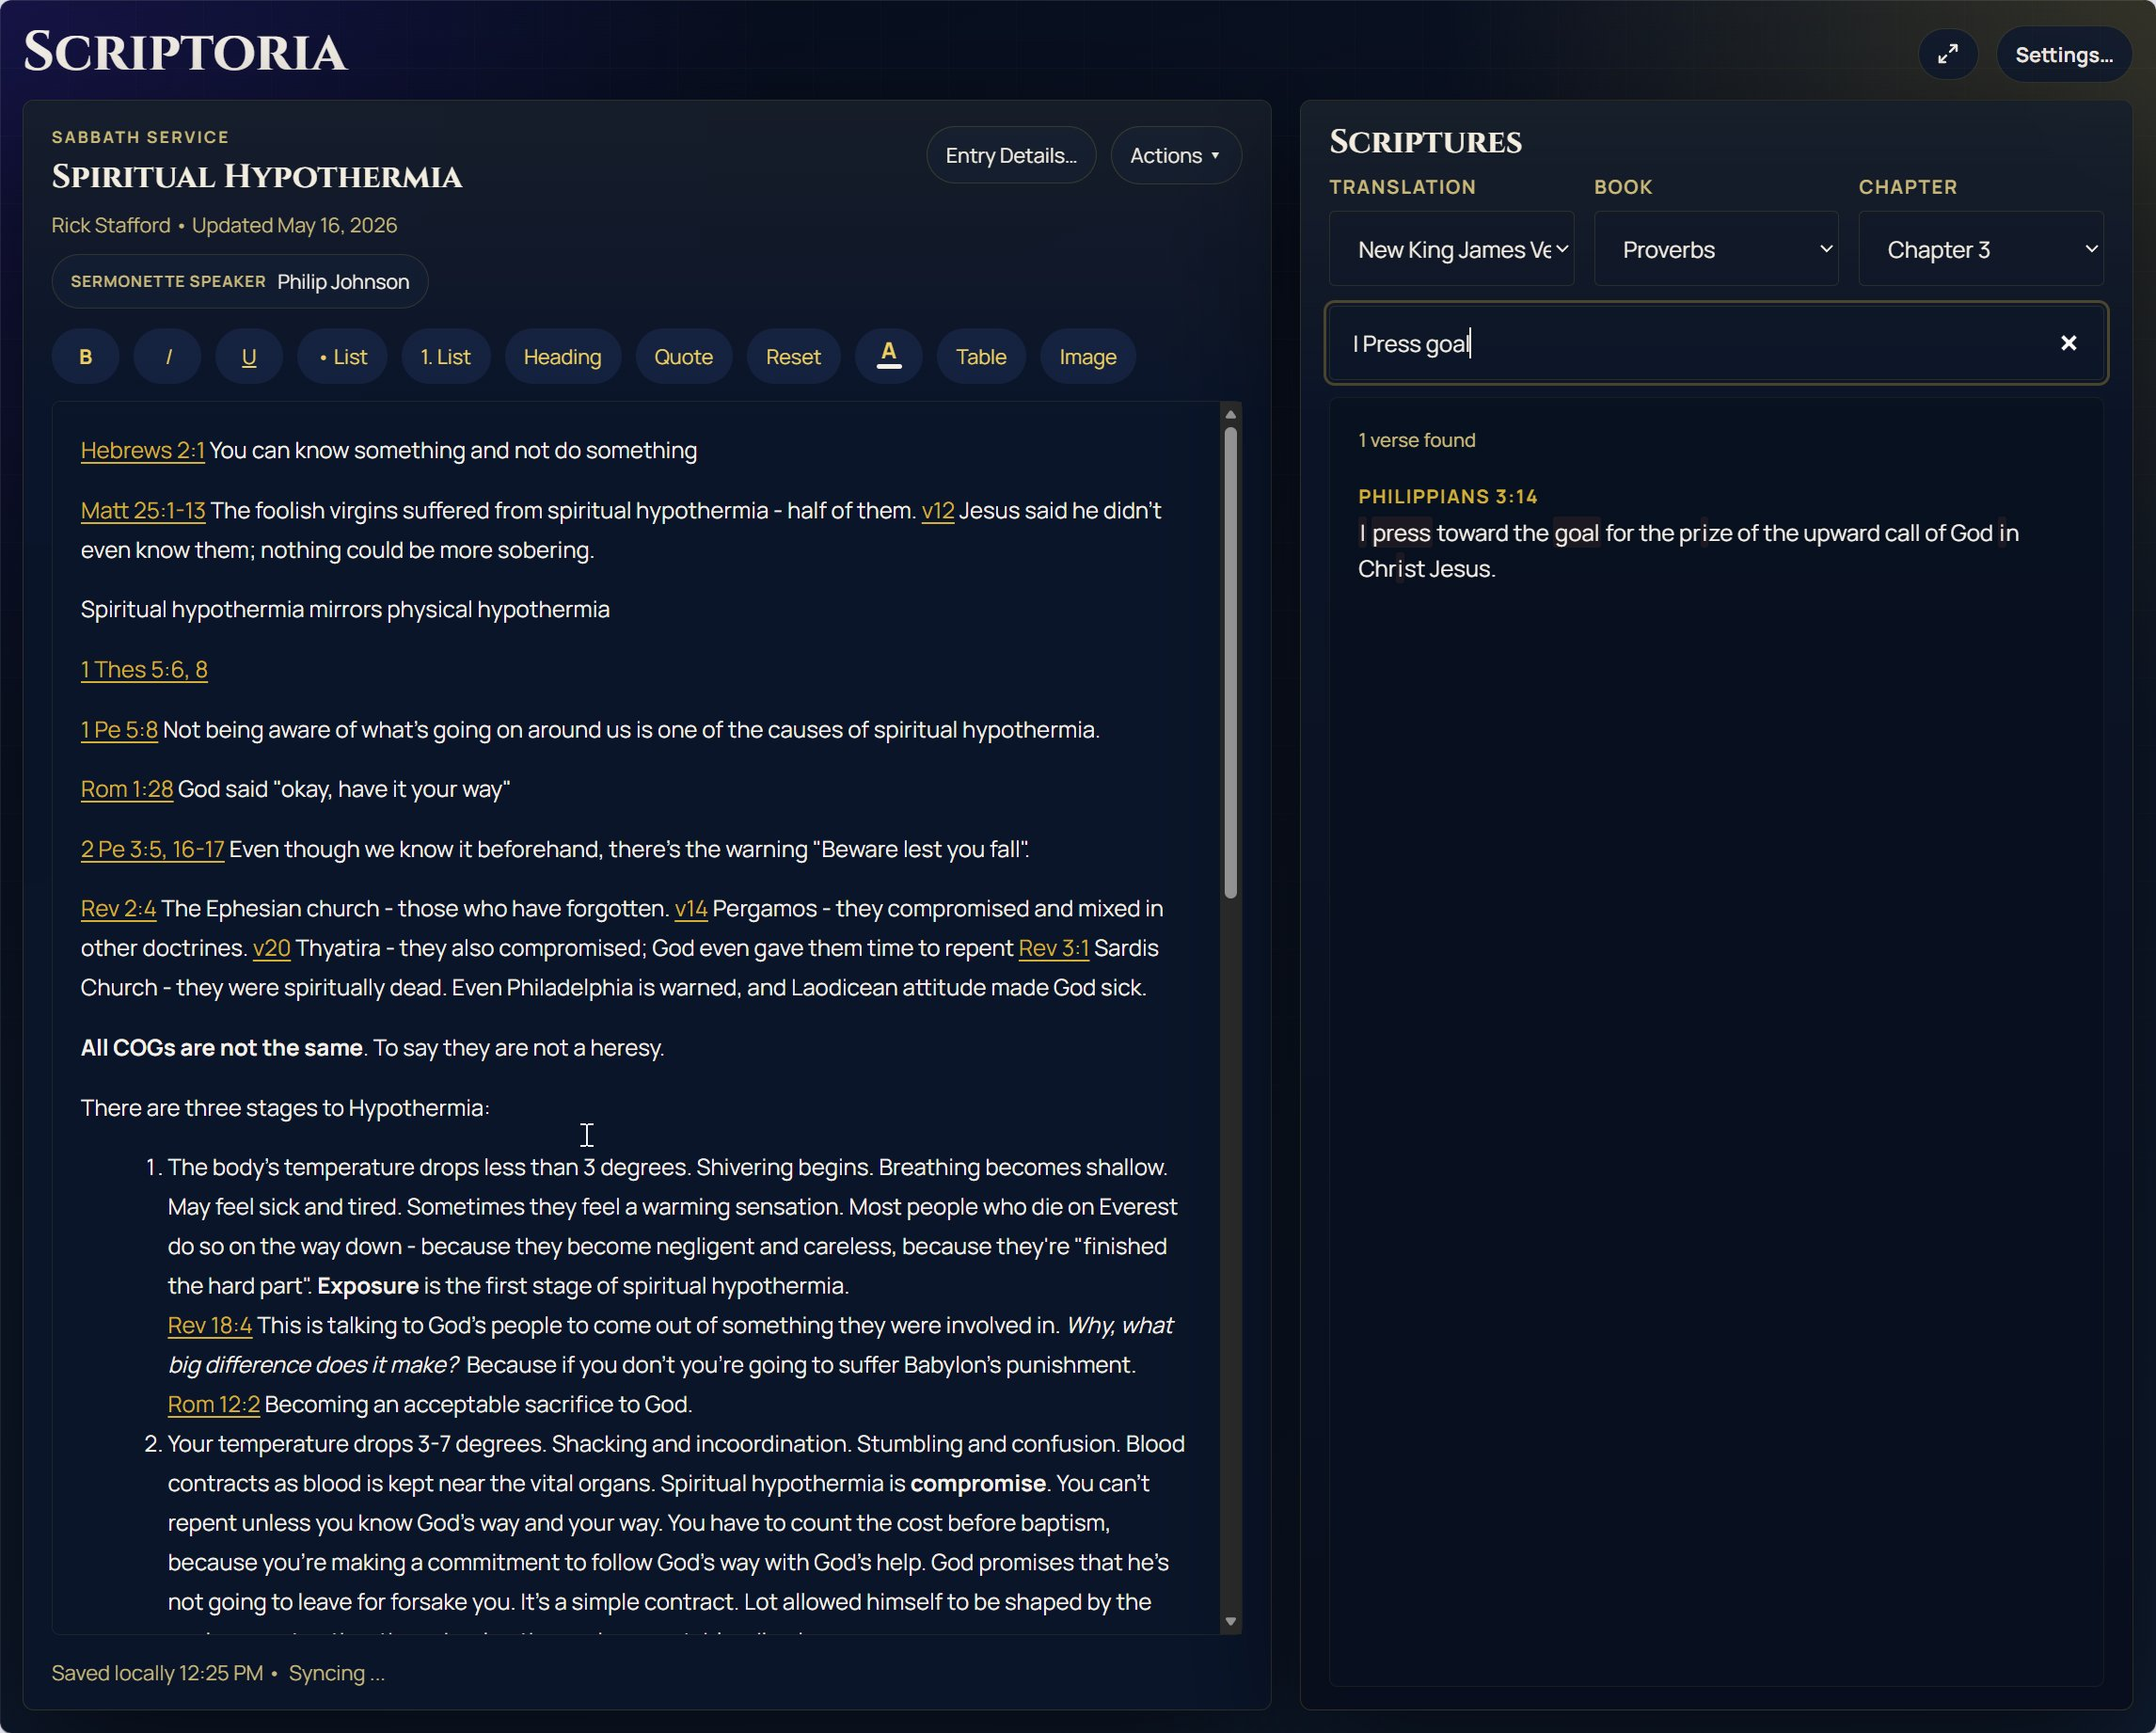
Task: Follow the v14 Pergamos verse link
Action: click(x=691, y=908)
